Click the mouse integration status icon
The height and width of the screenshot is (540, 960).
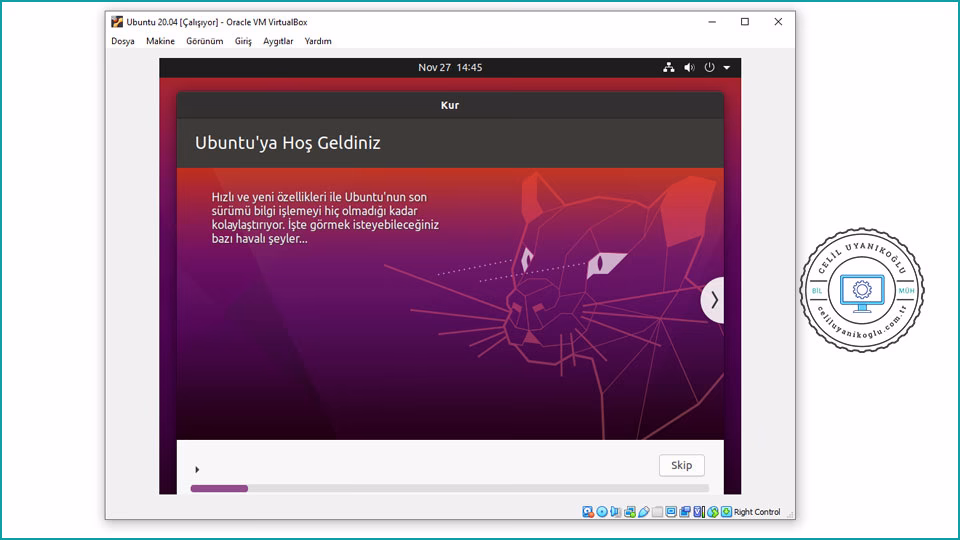click(713, 512)
